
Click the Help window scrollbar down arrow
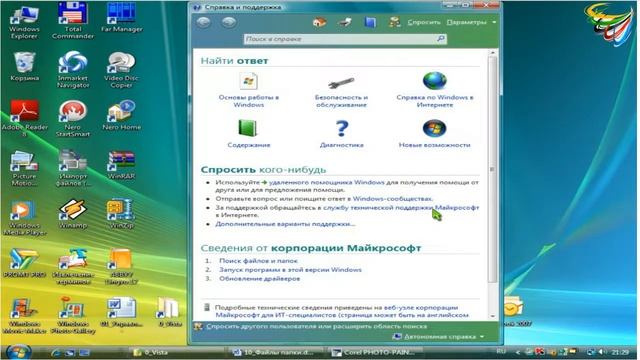(493, 316)
